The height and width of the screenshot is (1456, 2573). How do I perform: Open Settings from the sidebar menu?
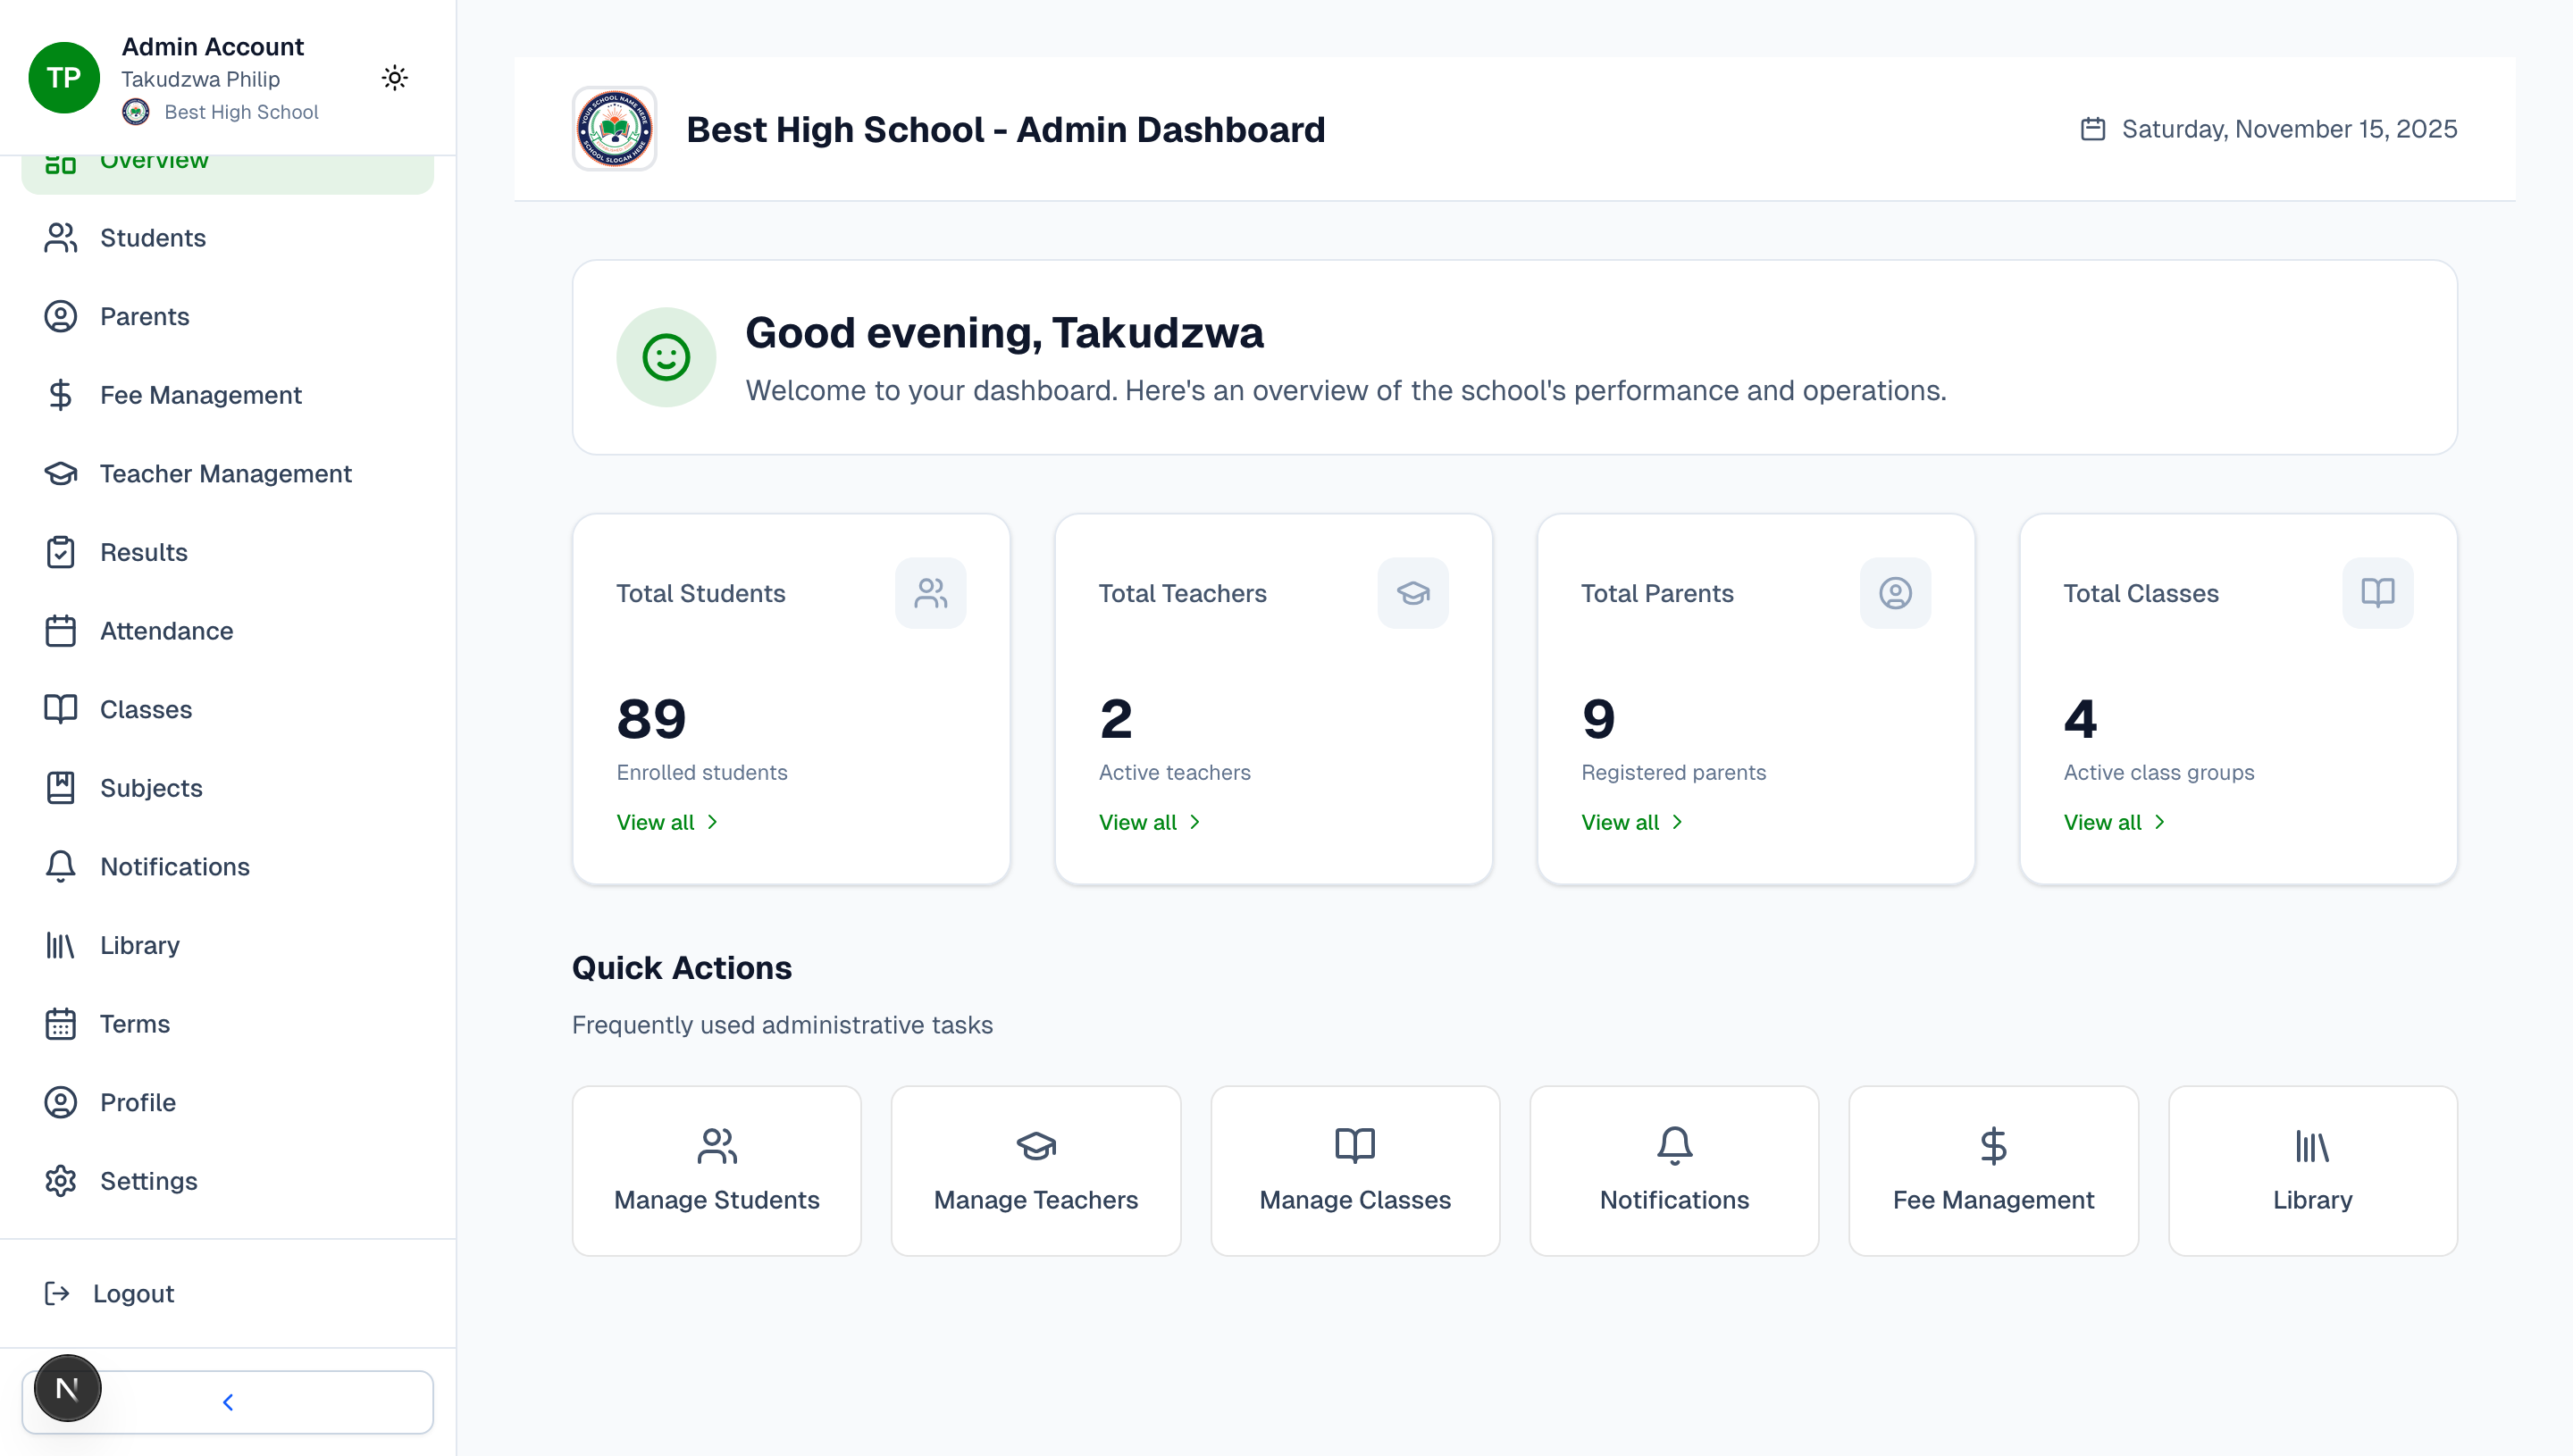(x=149, y=1181)
